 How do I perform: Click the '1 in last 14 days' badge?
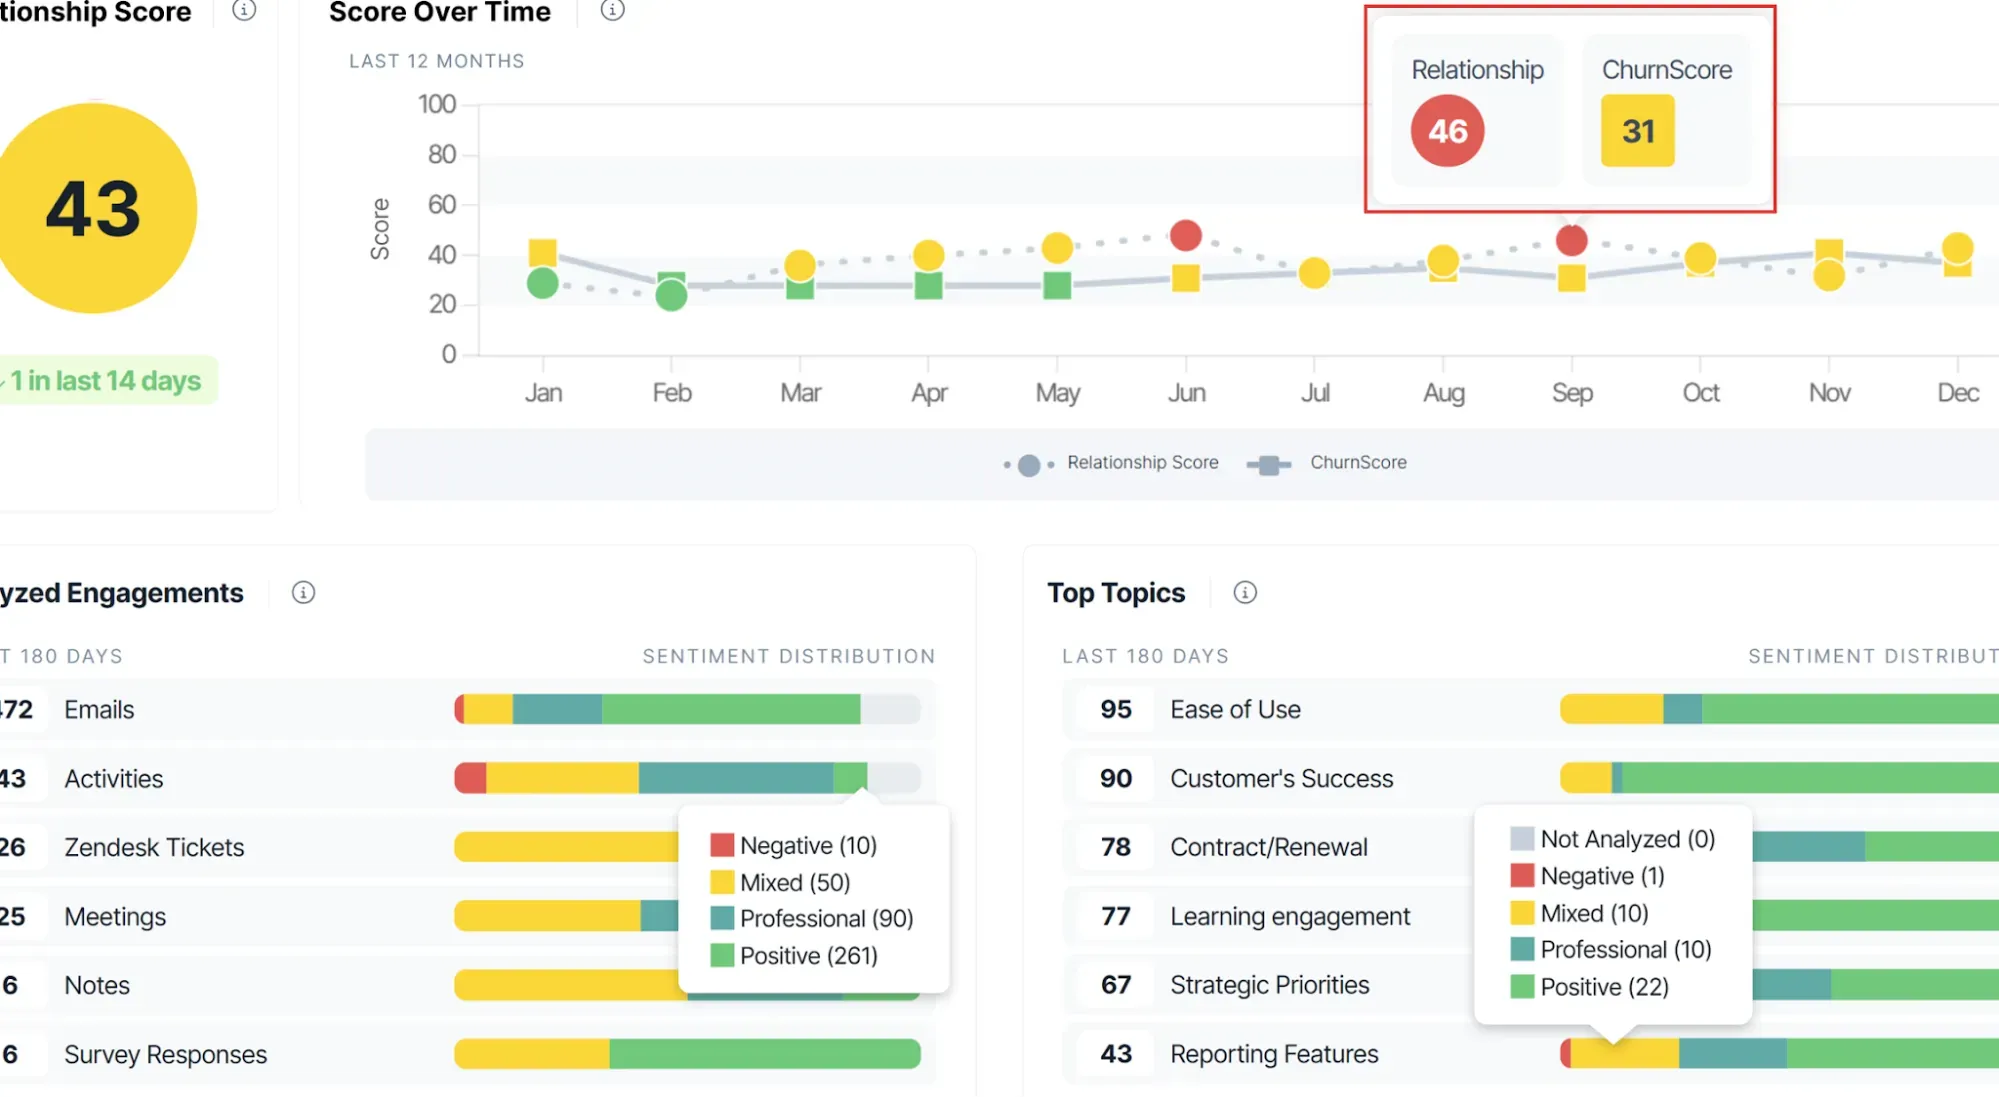[x=107, y=381]
